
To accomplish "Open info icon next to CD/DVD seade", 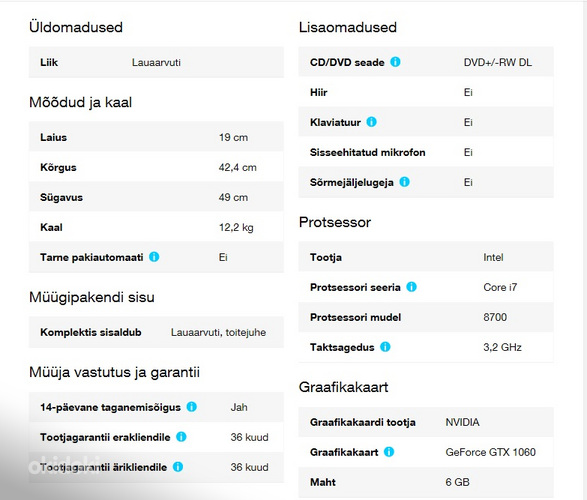I will [x=395, y=62].
